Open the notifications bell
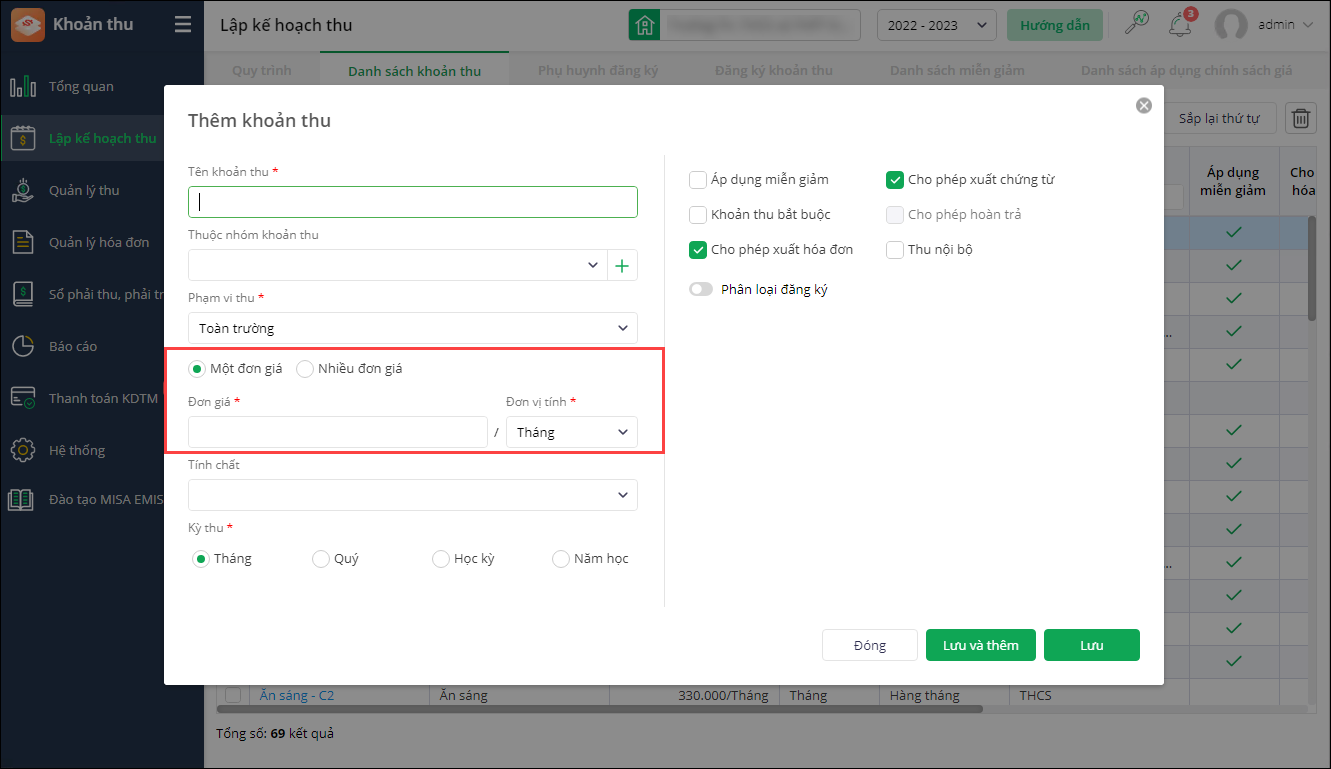 (x=1182, y=24)
